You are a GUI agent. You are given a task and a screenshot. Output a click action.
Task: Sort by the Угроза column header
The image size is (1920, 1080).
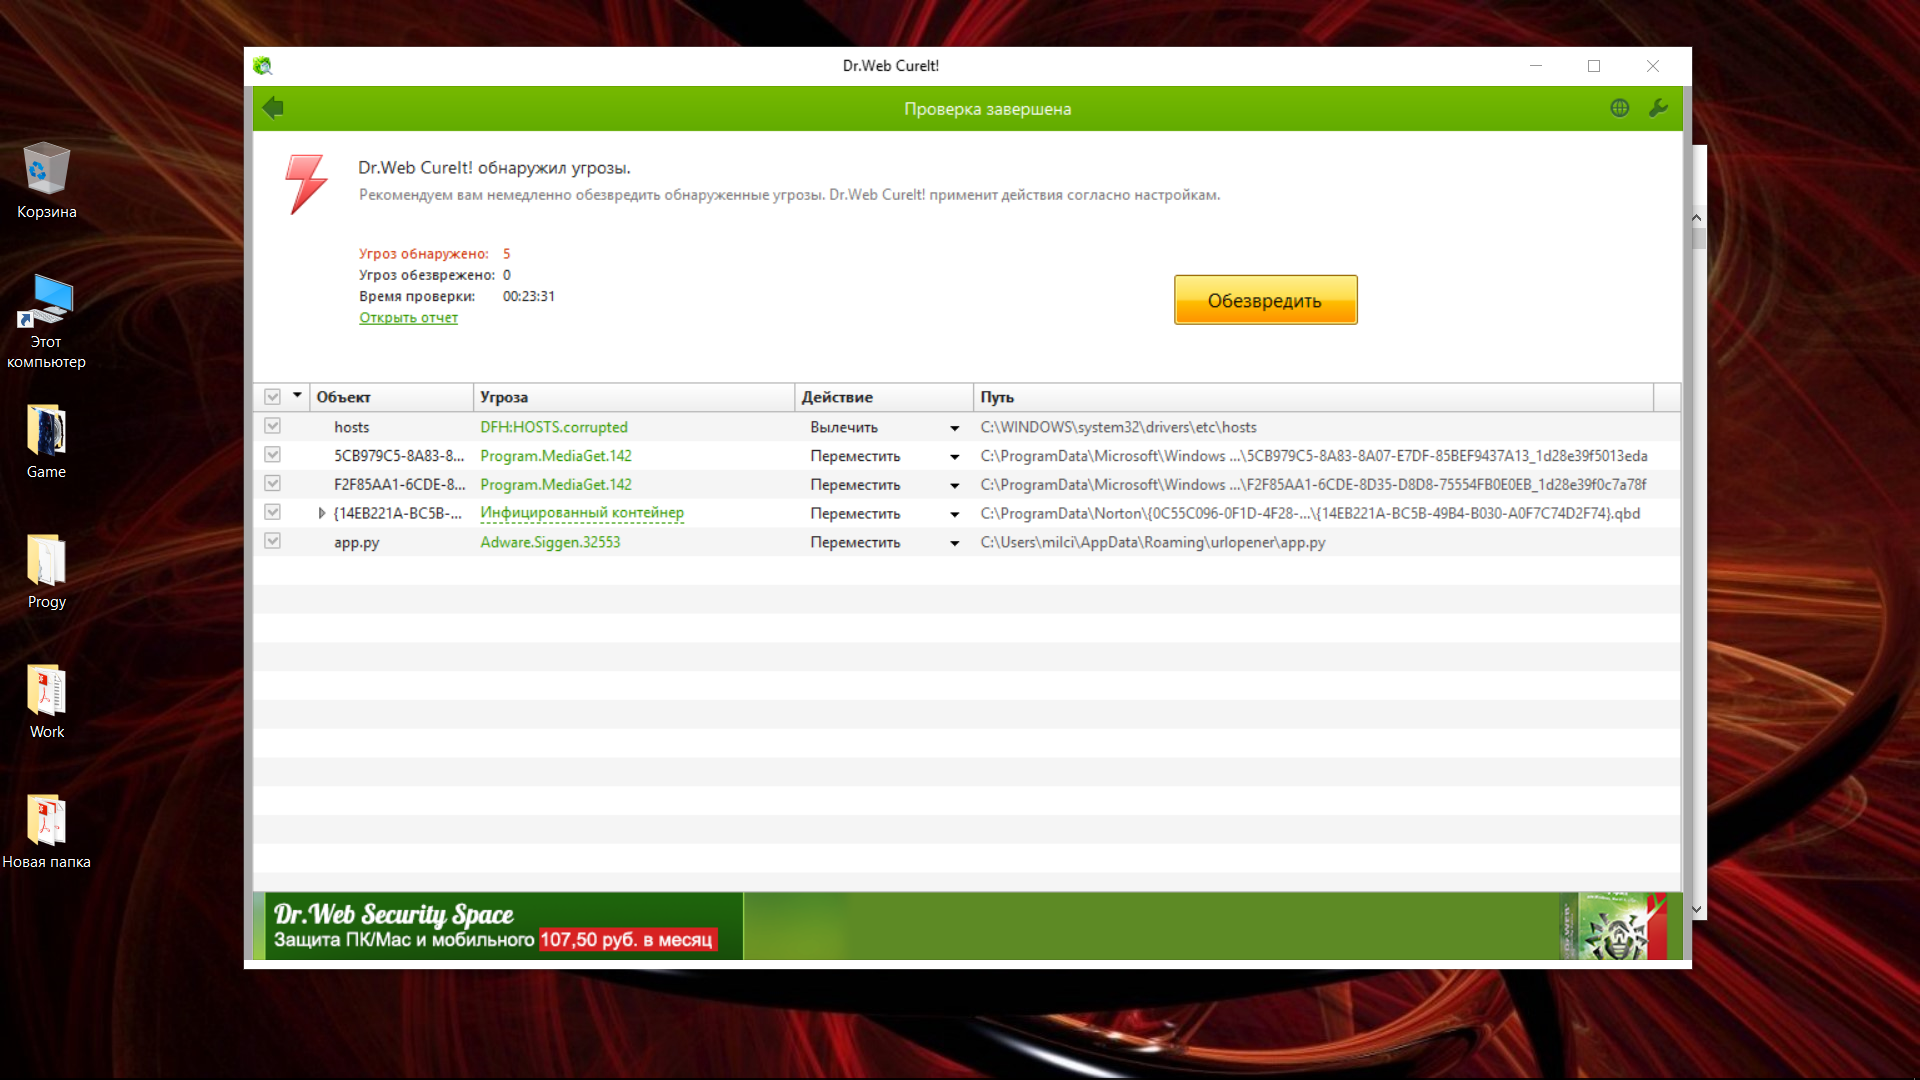click(x=634, y=397)
